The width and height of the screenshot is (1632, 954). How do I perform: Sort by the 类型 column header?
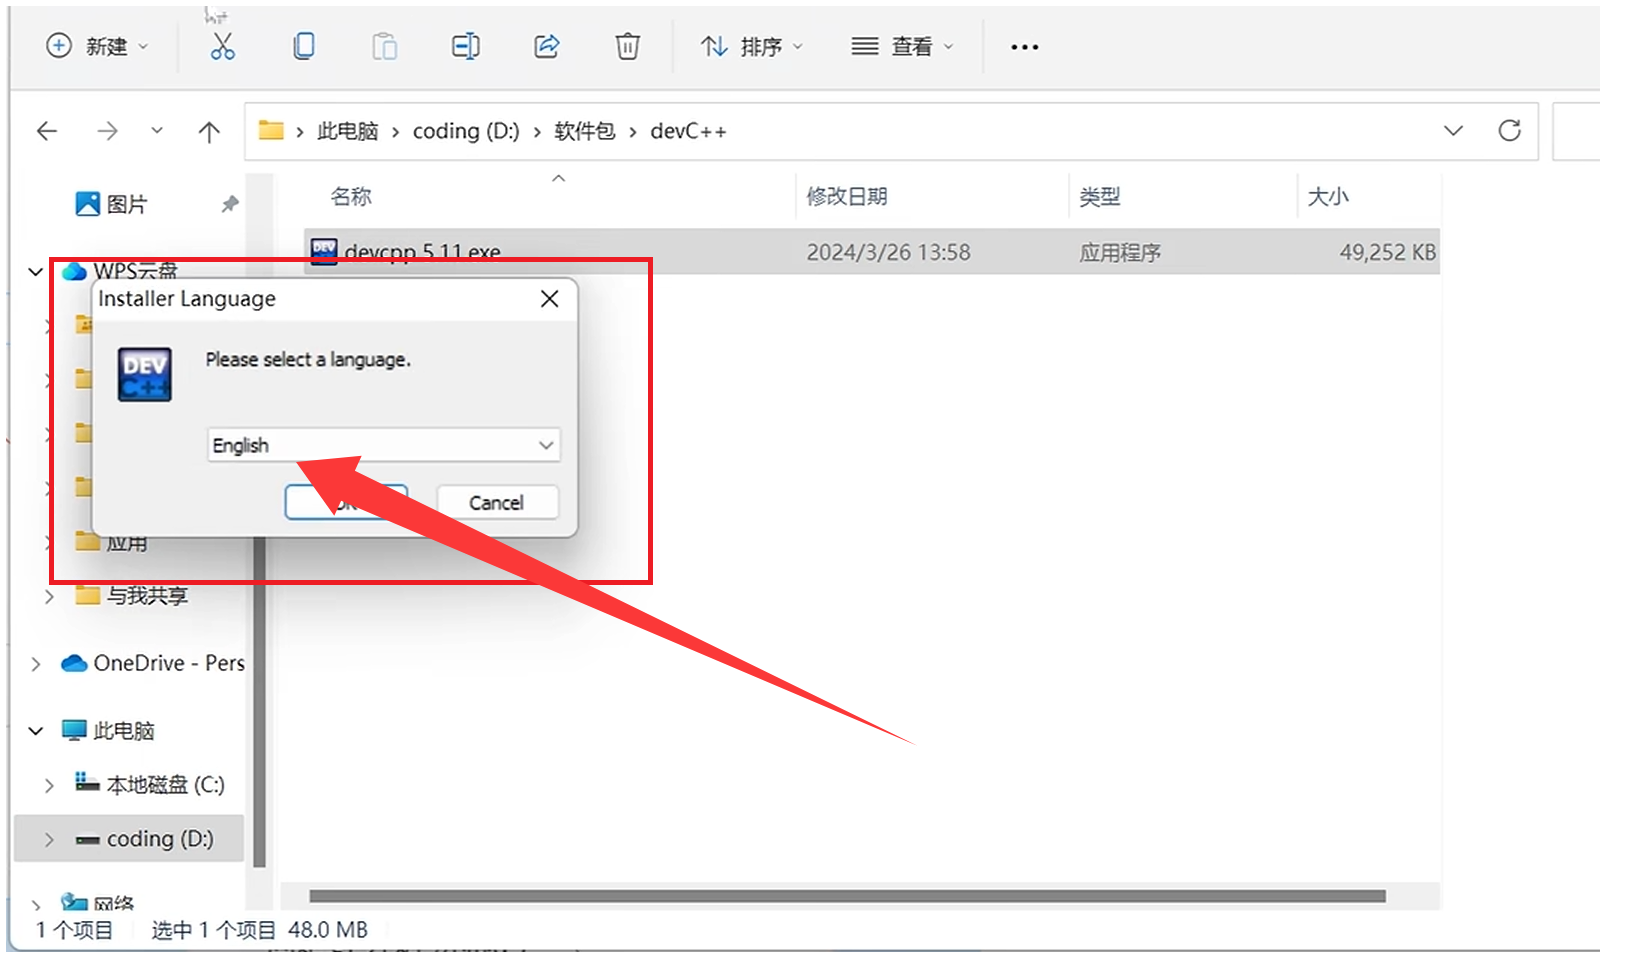click(1100, 196)
